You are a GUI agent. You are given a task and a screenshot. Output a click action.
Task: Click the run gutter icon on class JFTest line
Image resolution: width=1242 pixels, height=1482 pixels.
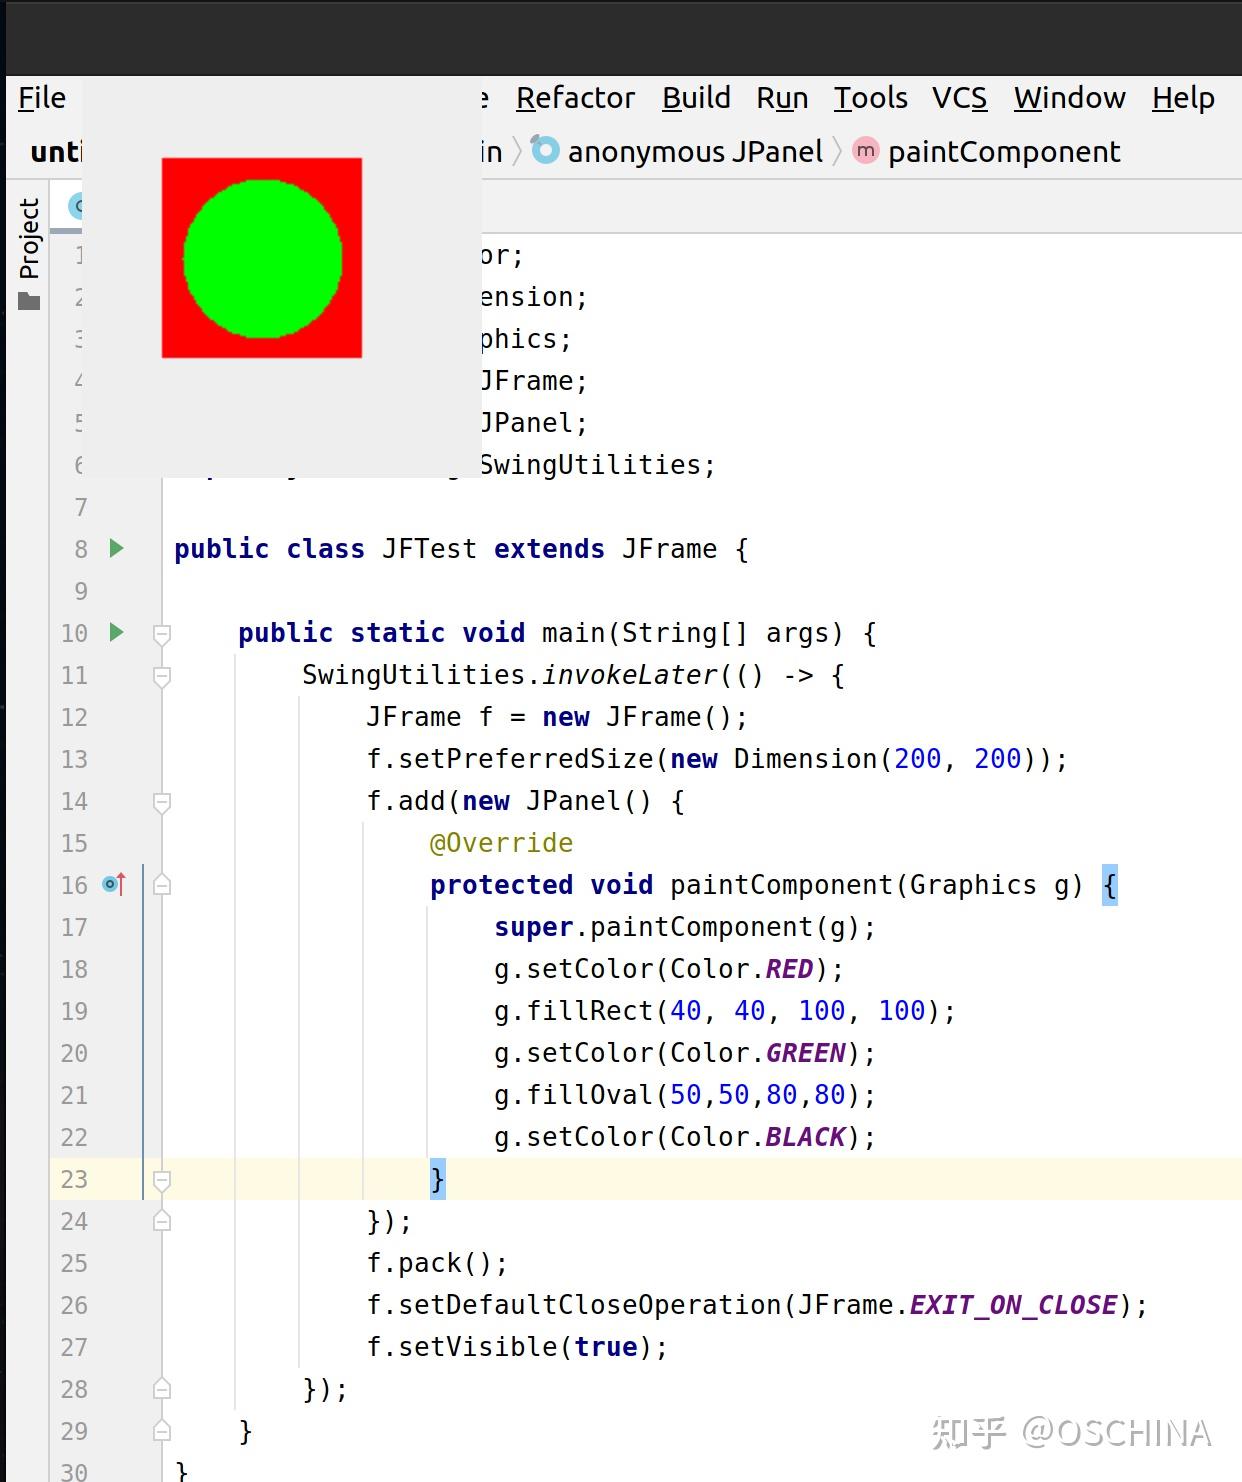(116, 548)
